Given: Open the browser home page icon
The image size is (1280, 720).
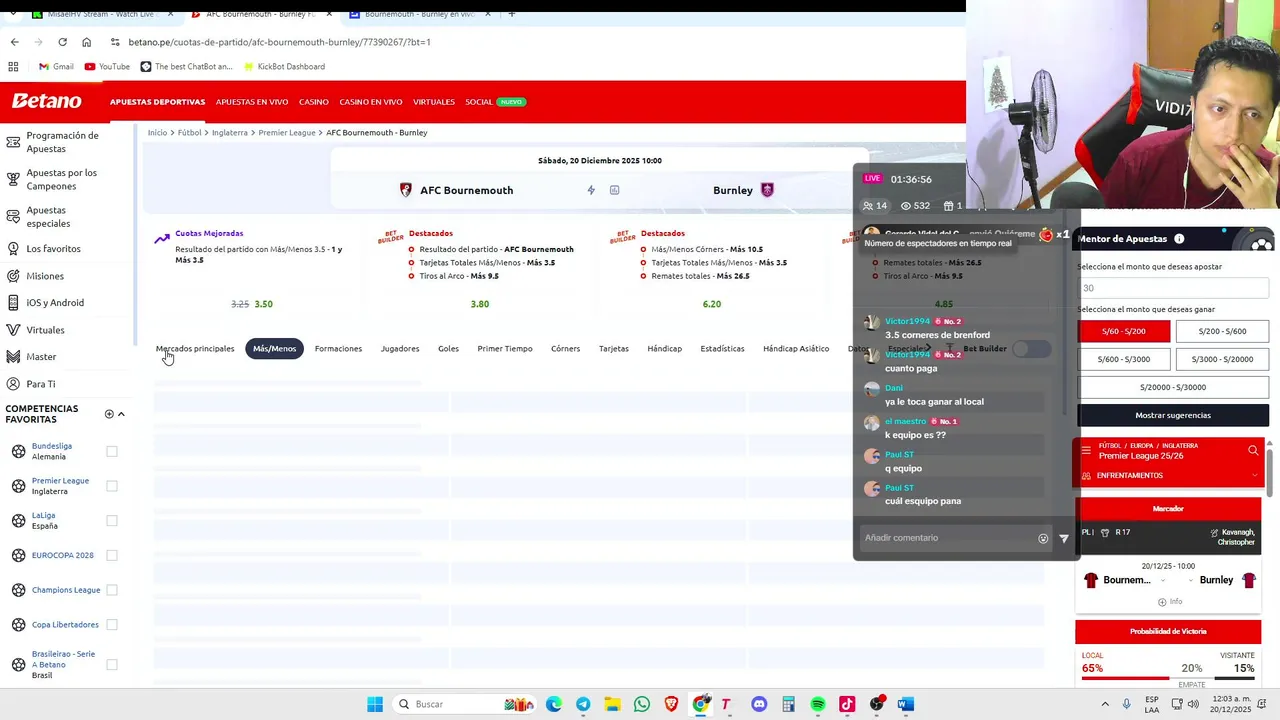Looking at the screenshot, I should point(86,42).
